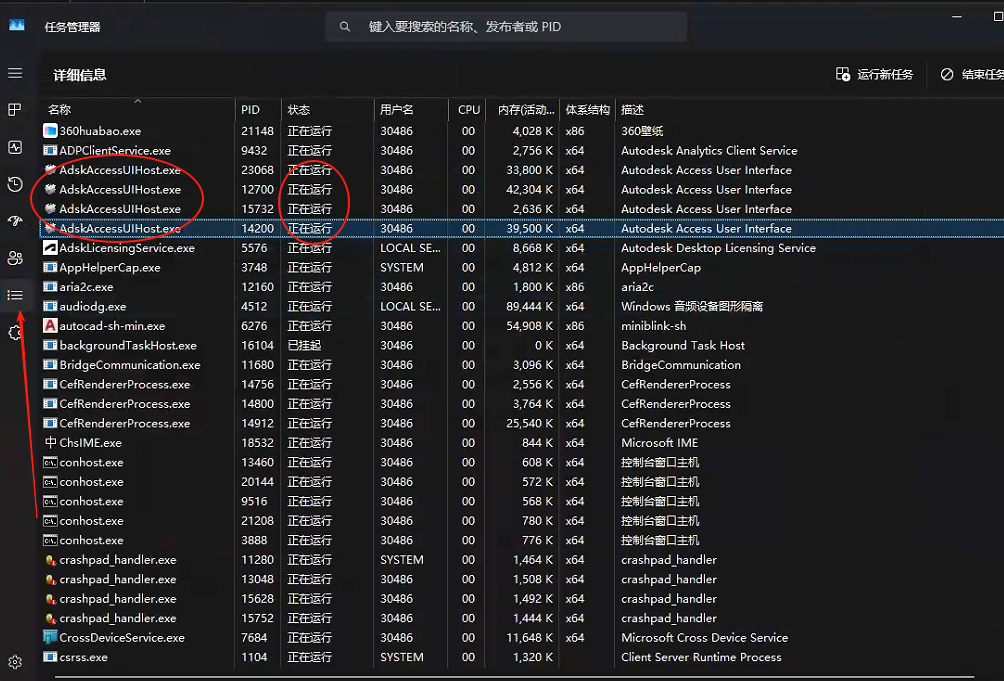Click the 运行新任务 (Run new task) button

[x=875, y=75]
